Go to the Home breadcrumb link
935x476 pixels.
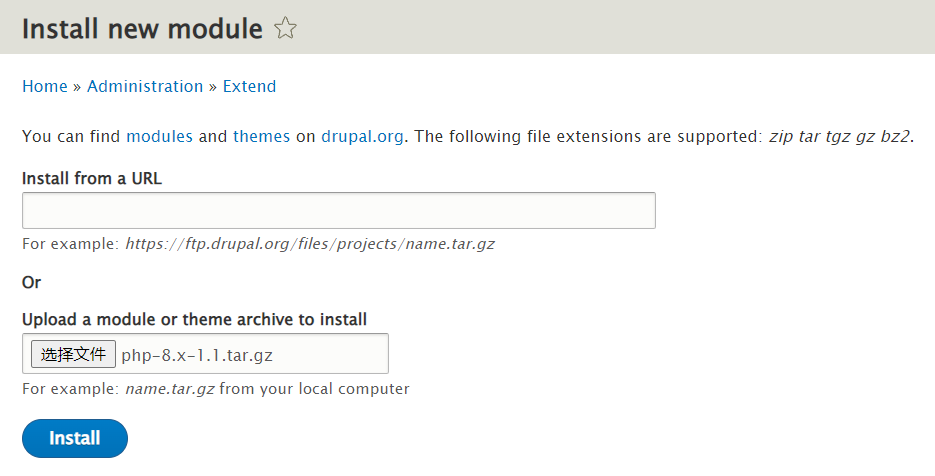(x=45, y=86)
